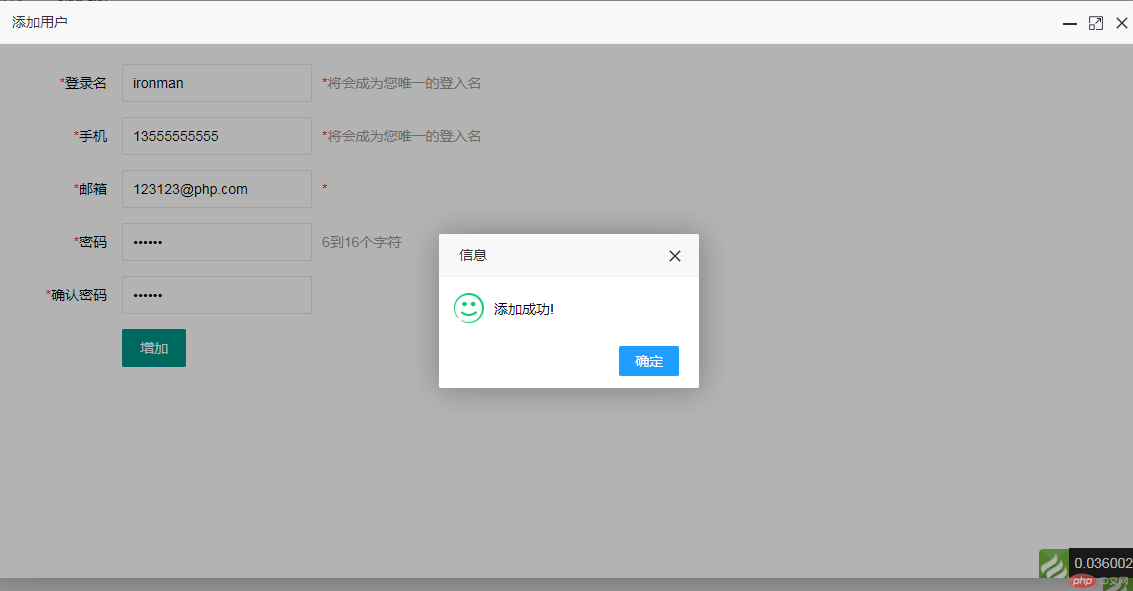The height and width of the screenshot is (591, 1133).
Task: Click the fullscreen expand icon in title bar
Action: tap(1096, 22)
